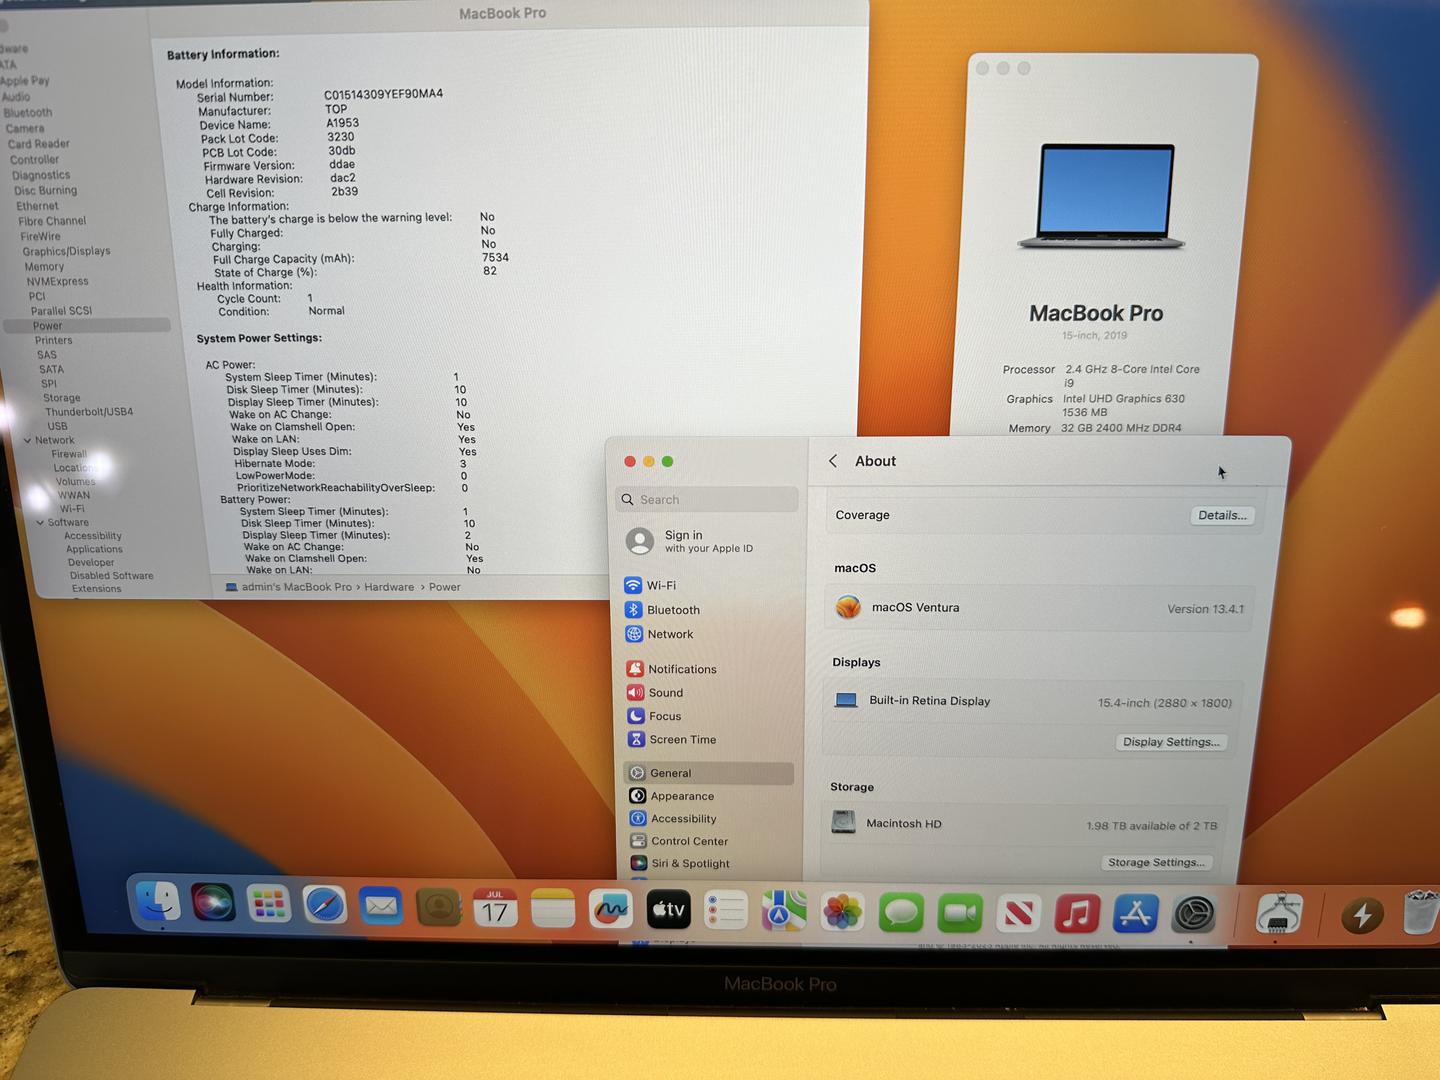The width and height of the screenshot is (1440, 1080).
Task: Open the Mail app in the Dock
Action: coord(381,908)
